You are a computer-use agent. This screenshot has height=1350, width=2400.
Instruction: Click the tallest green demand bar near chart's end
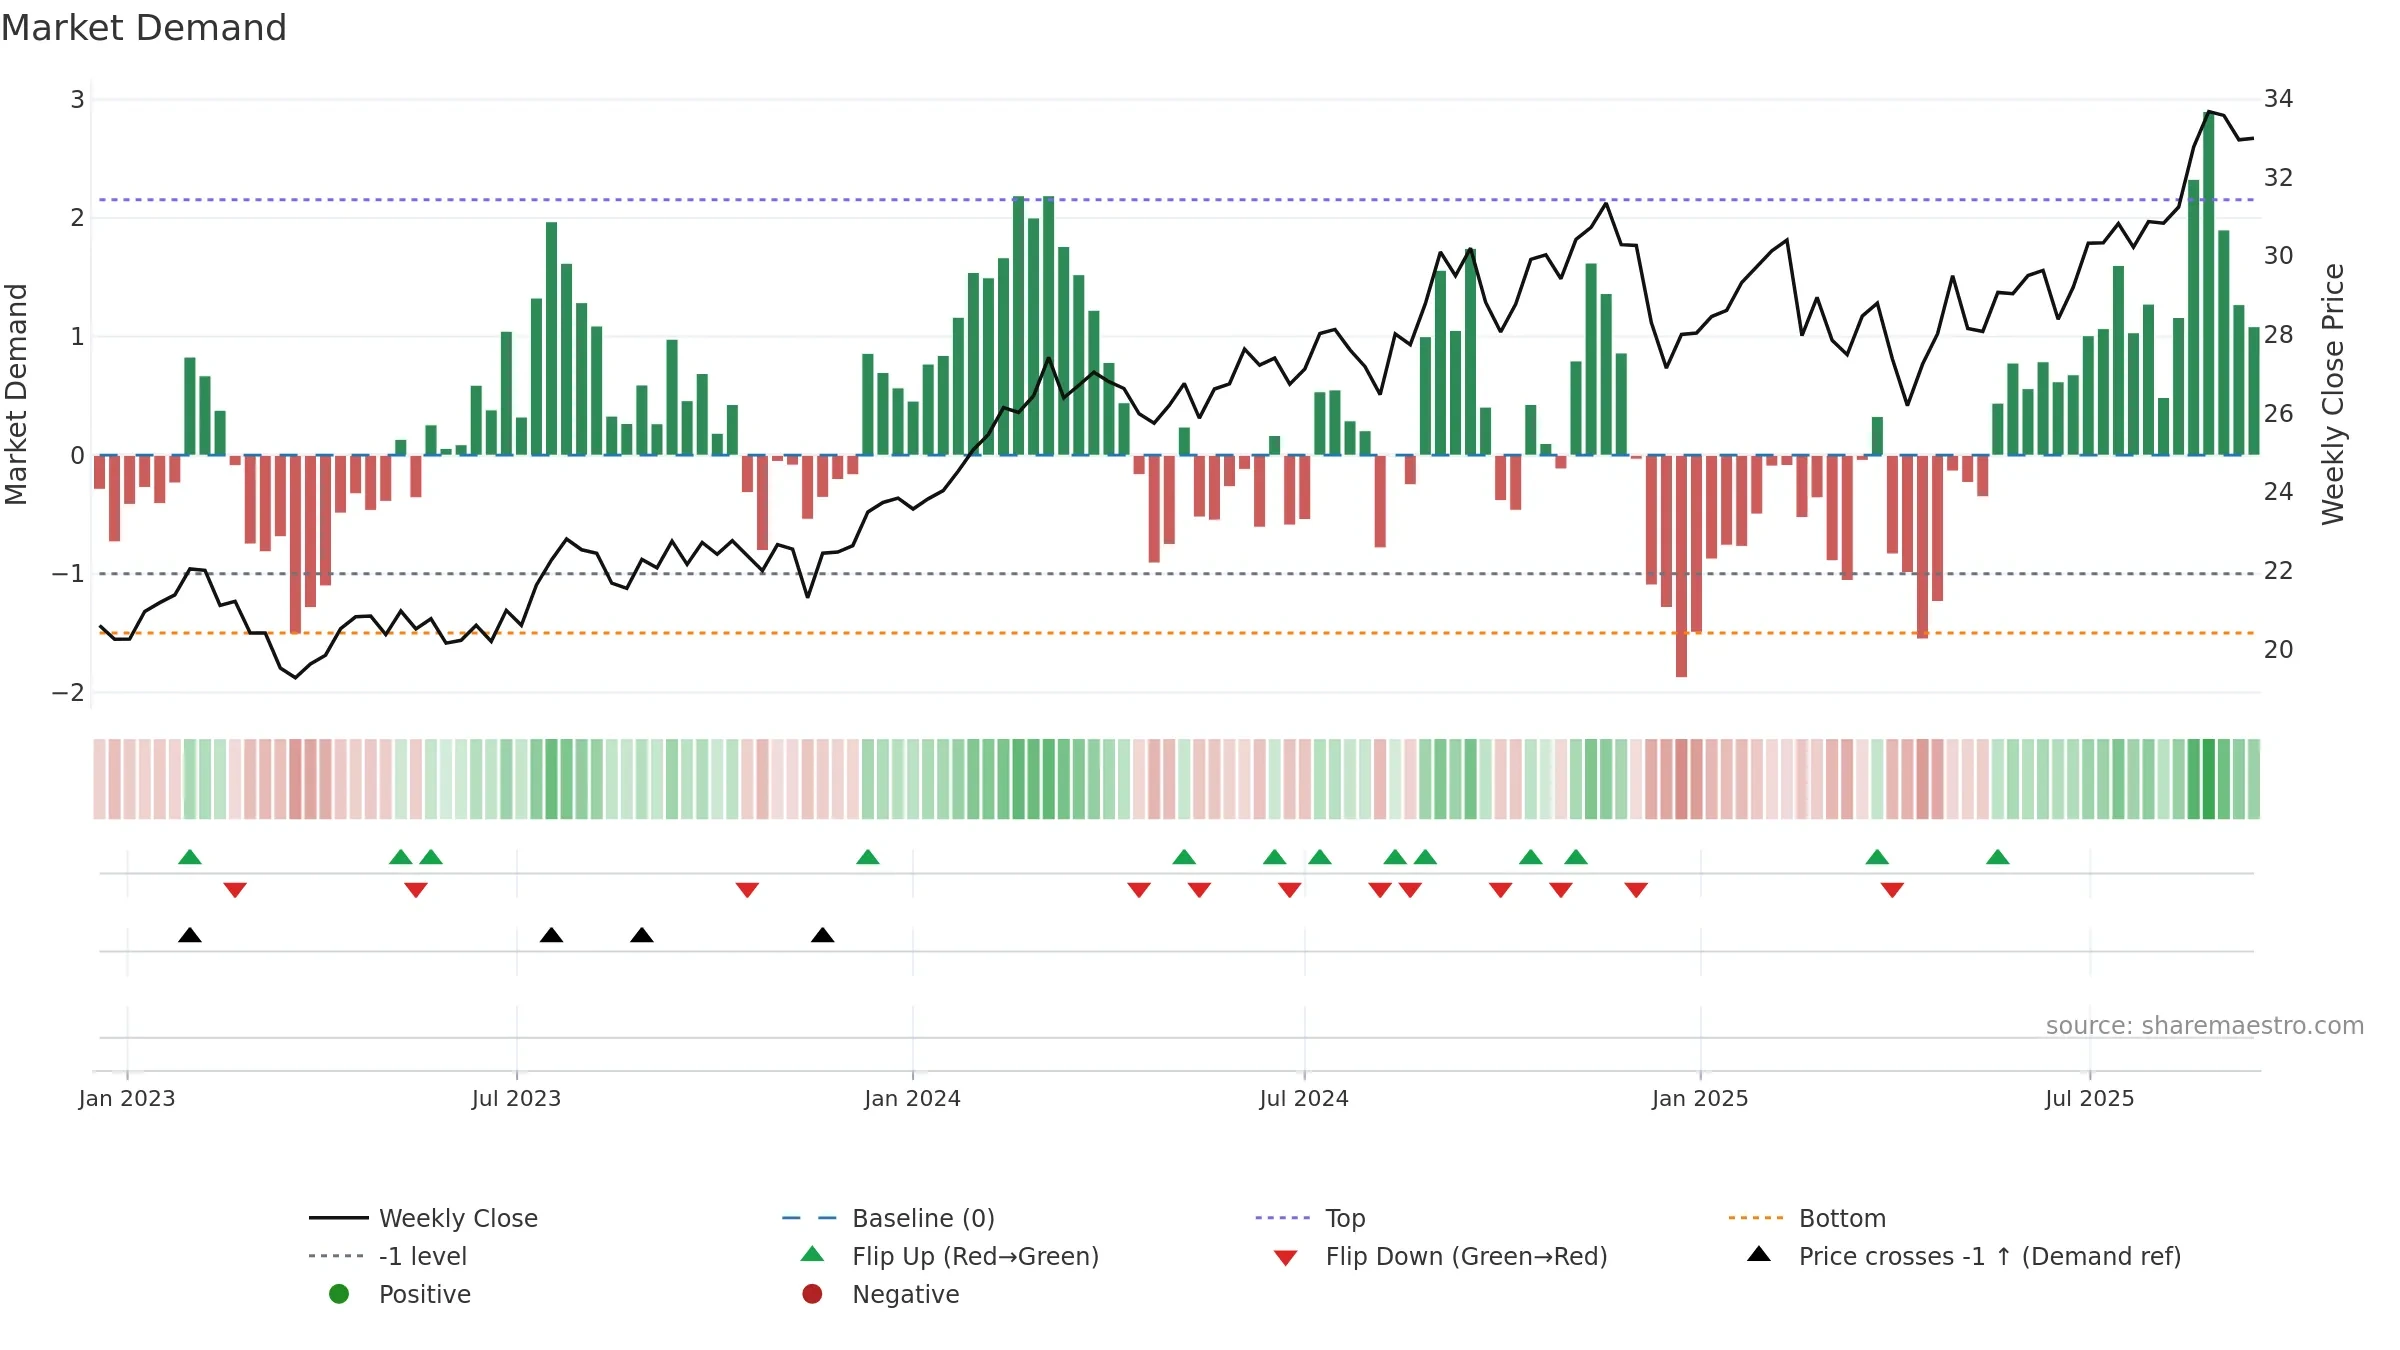pyautogui.click(x=2209, y=283)
